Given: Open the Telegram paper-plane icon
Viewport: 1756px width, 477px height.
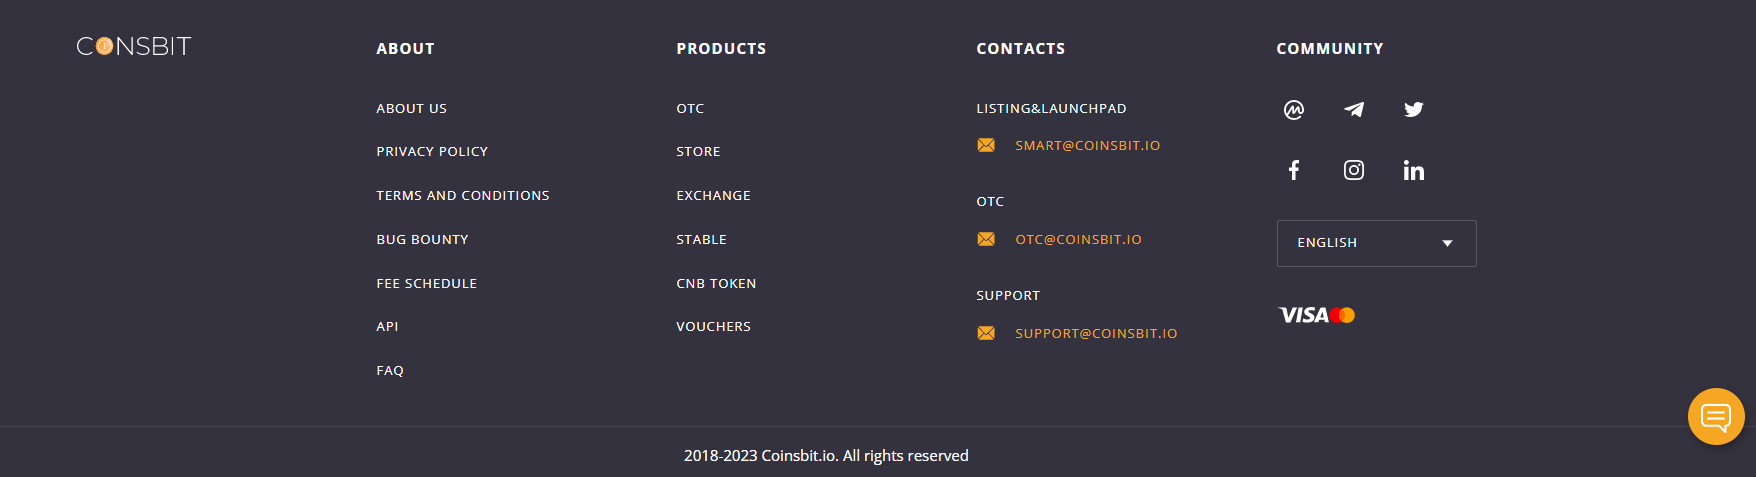Looking at the screenshot, I should 1354,110.
